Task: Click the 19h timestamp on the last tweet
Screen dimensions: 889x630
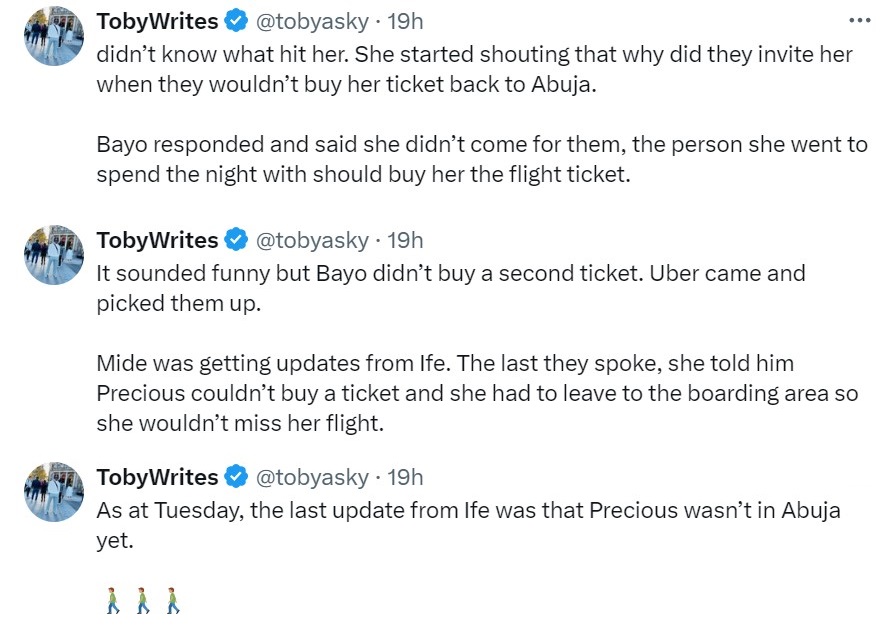Action: tap(405, 477)
